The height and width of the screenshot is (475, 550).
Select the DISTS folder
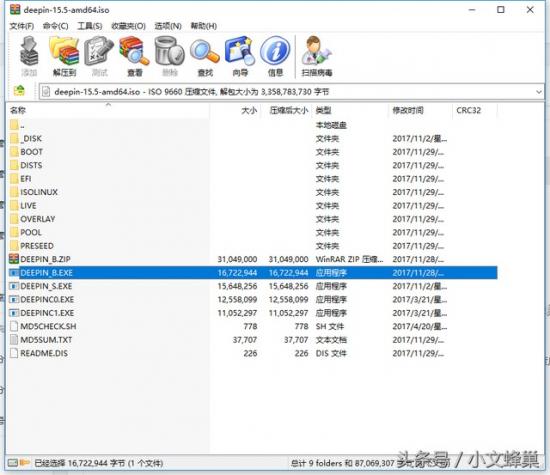pos(252,165)
